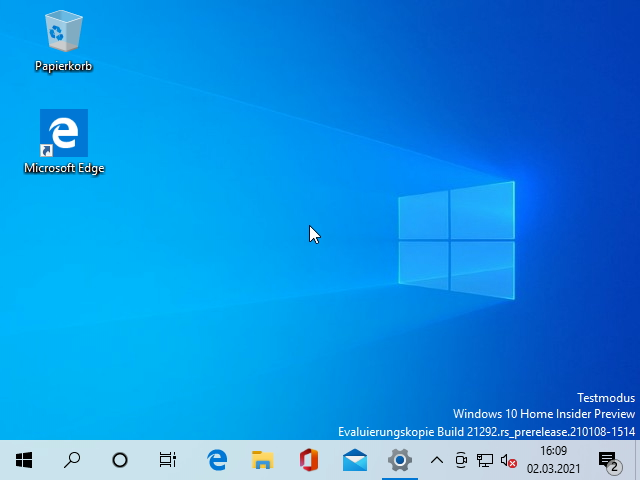640x480 pixels.
Task: Open the Office app in taskbar
Action: 309,460
